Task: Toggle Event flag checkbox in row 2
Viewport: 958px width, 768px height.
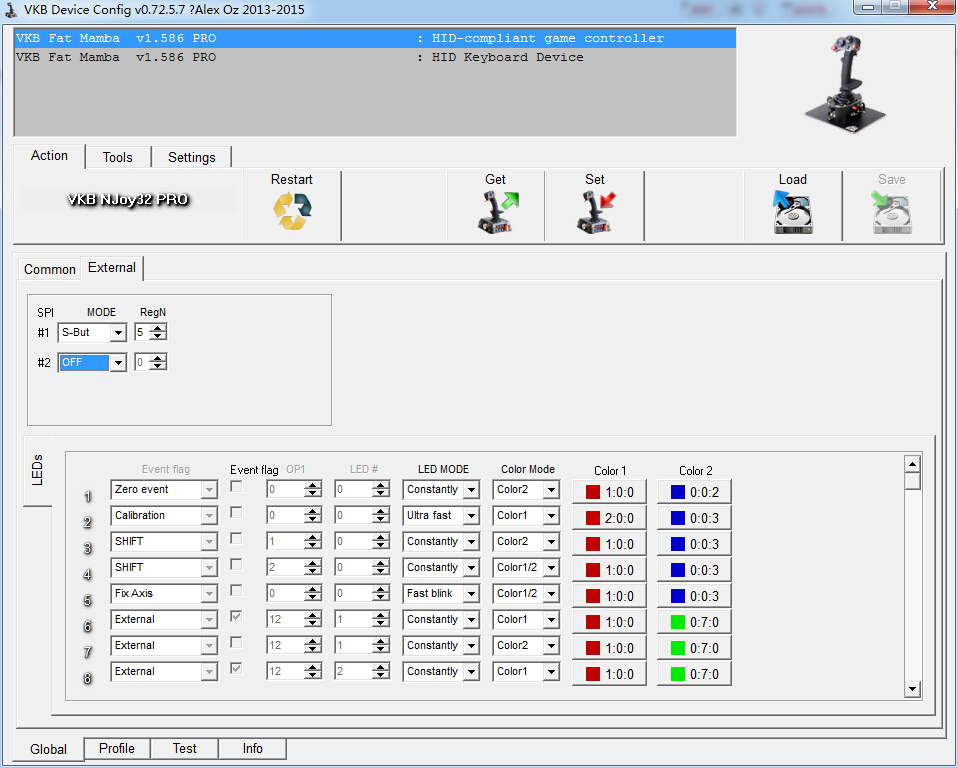Action: point(236,513)
